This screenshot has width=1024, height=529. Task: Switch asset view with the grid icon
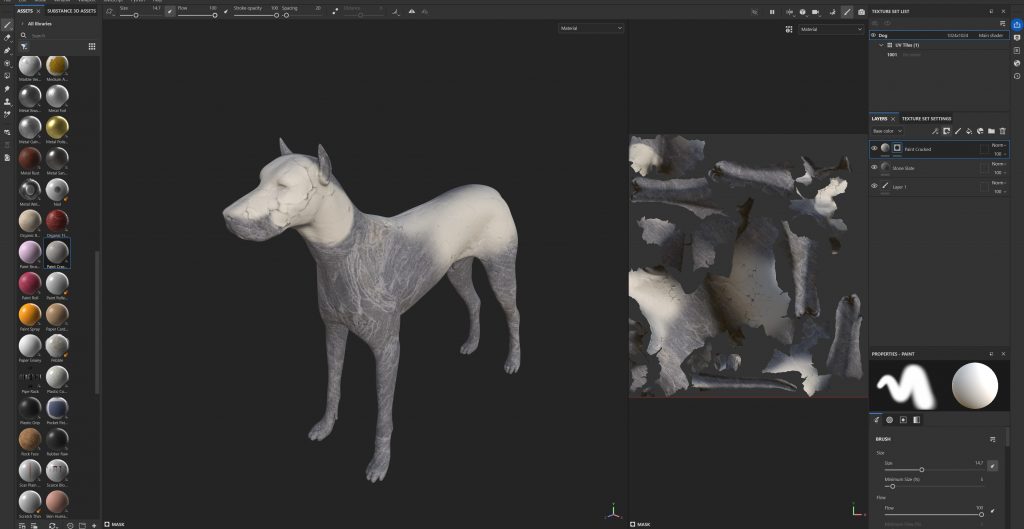(92, 46)
